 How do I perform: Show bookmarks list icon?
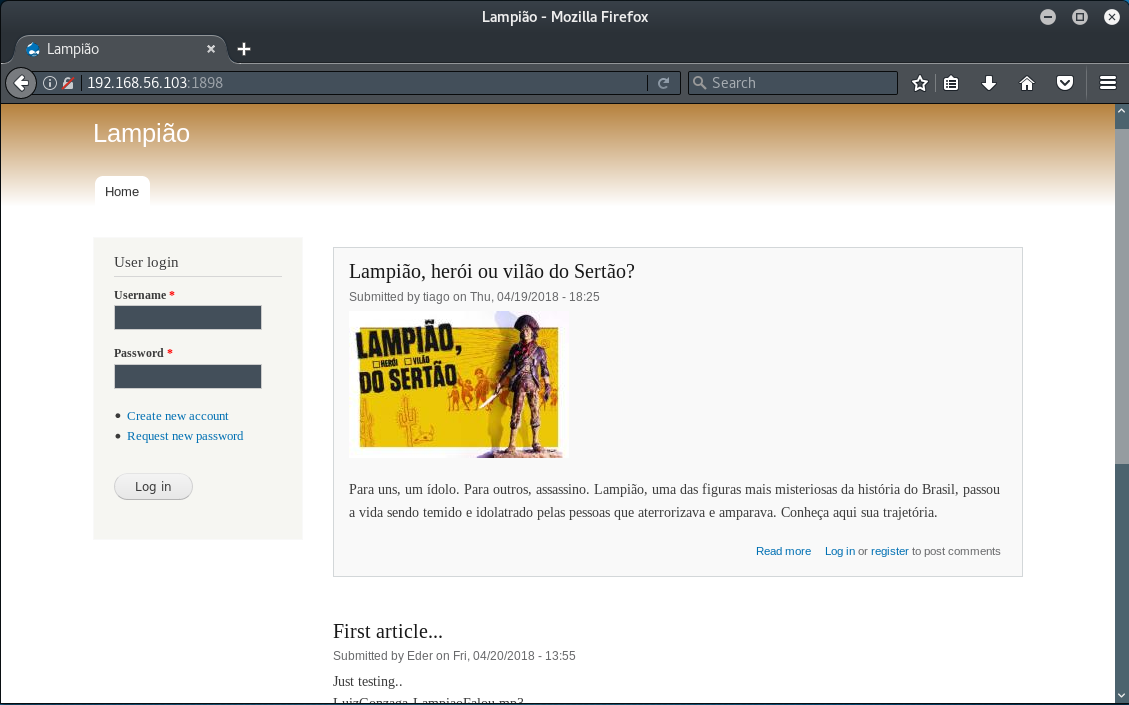pos(951,83)
